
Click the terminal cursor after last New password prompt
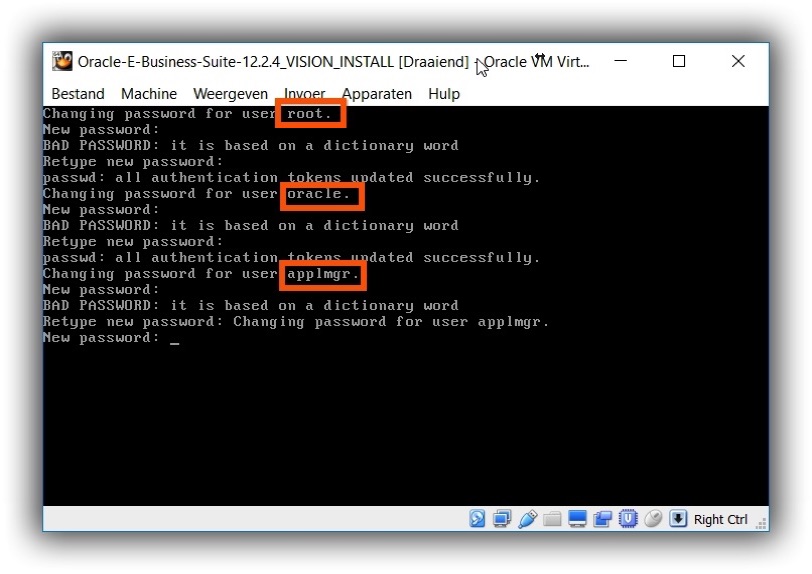(175, 342)
